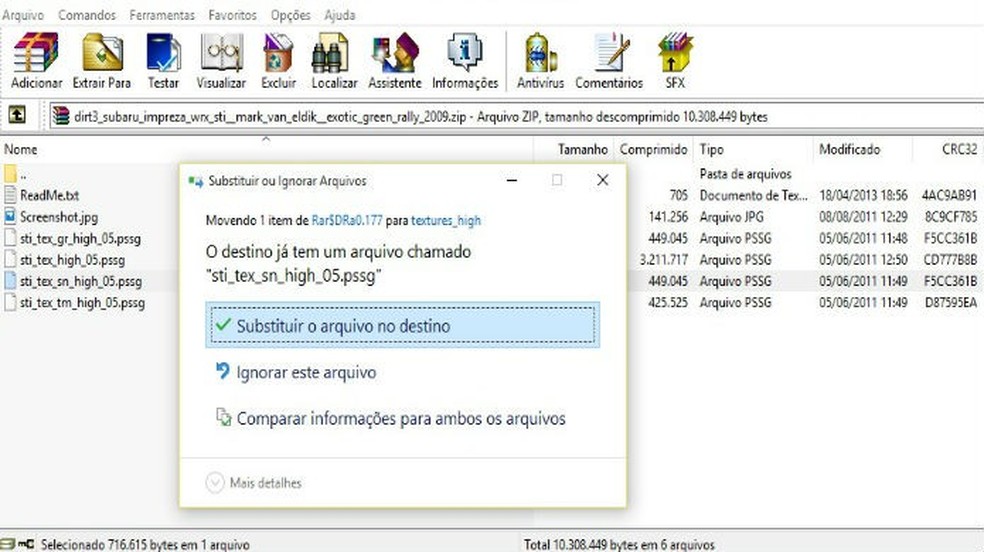984x552 pixels.
Task: Click the archive path address field
Action: pos(516,116)
